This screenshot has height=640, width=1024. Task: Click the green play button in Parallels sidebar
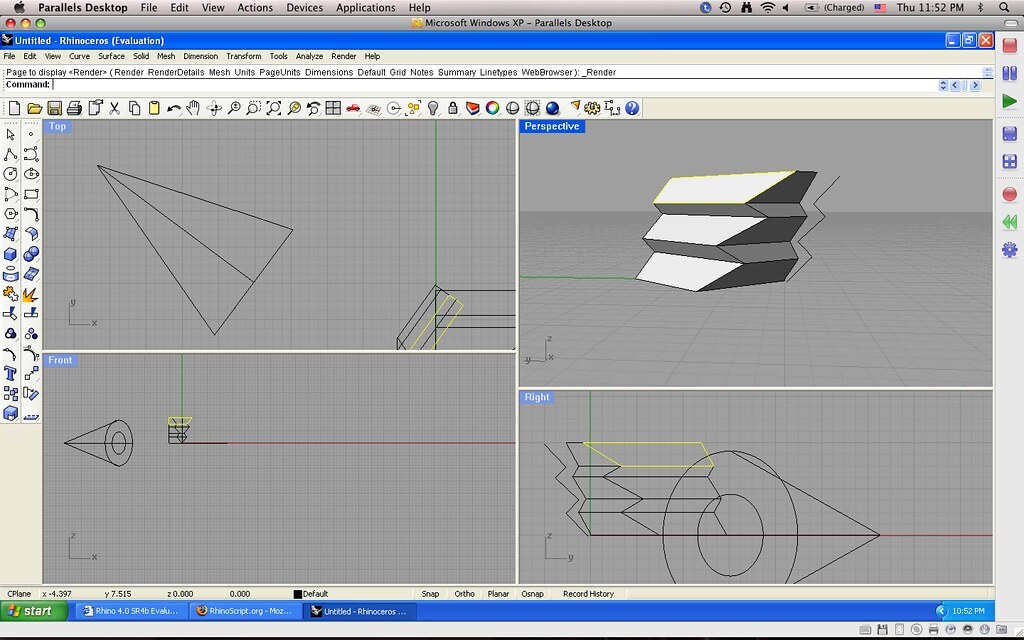[1010, 101]
